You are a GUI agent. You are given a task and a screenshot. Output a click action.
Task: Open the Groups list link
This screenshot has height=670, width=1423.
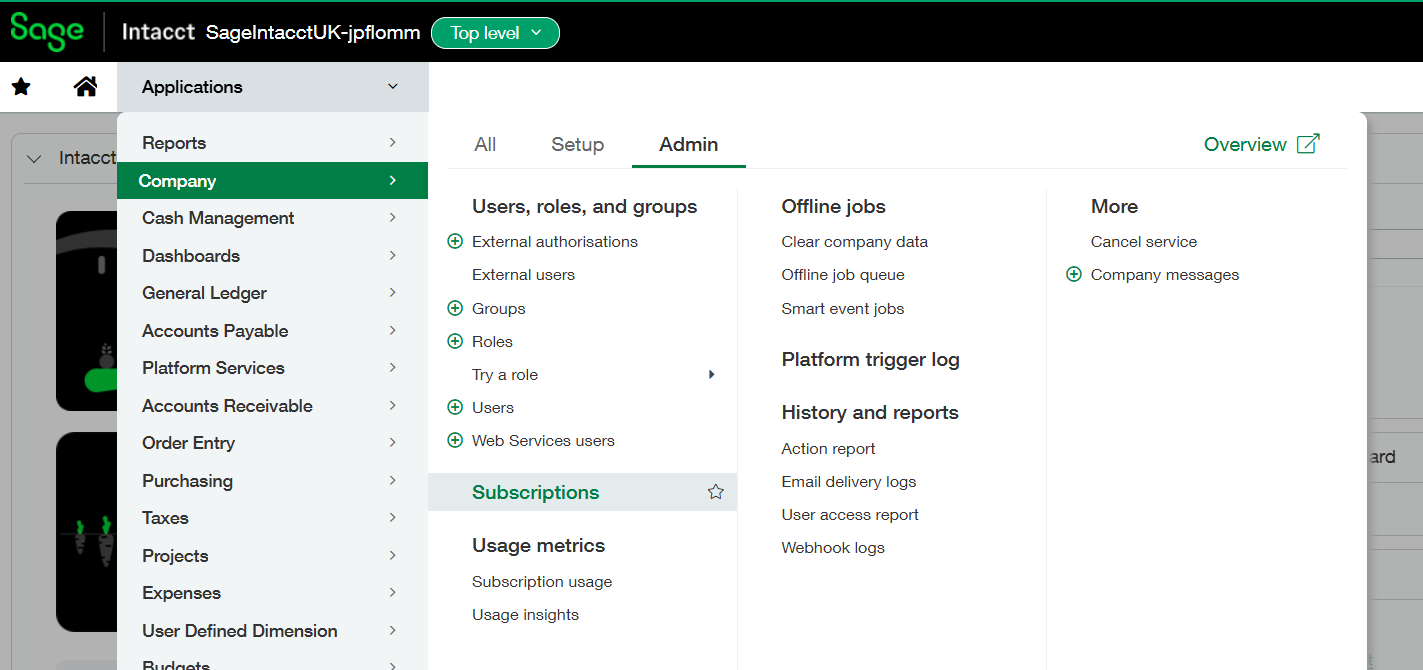(499, 309)
